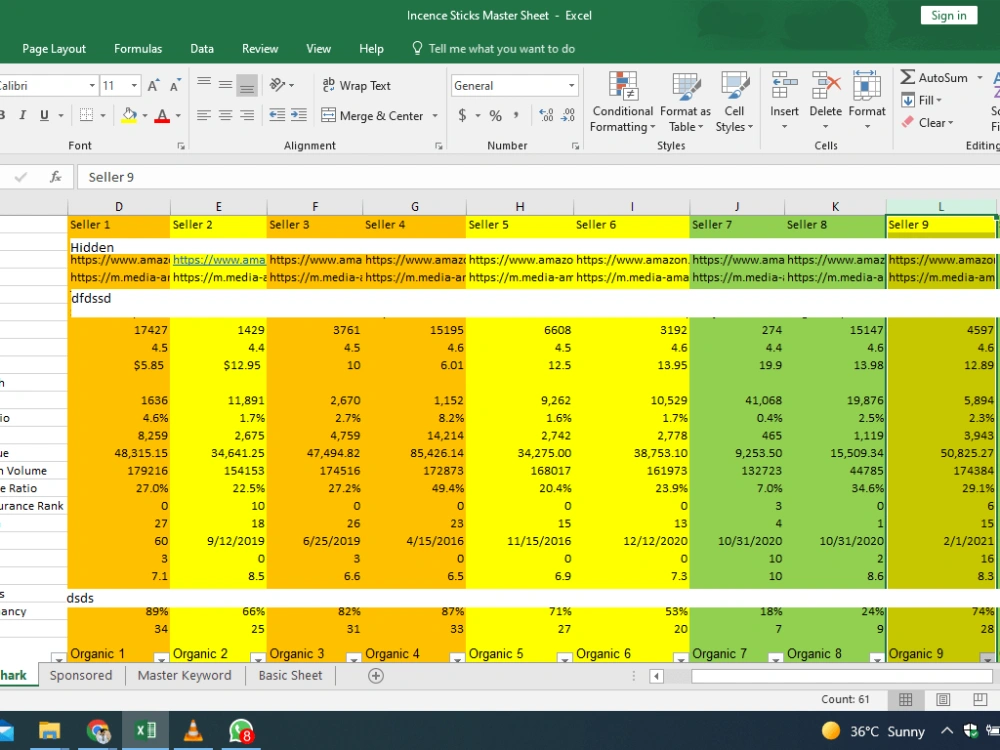Decrease indent
Screen dimensions: 1000x750
277,115
